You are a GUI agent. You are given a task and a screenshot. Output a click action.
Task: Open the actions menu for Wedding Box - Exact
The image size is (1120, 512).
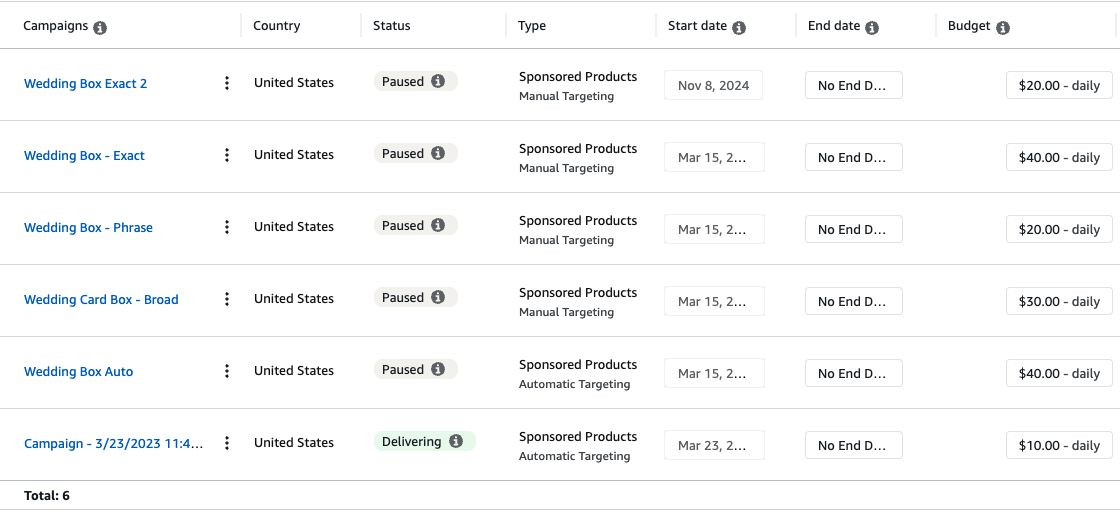227,155
